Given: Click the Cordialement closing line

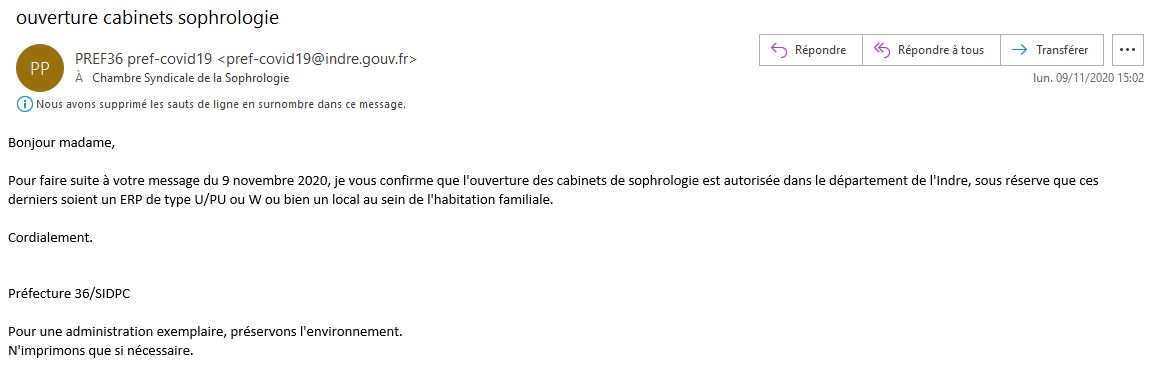Looking at the screenshot, I should (50, 238).
